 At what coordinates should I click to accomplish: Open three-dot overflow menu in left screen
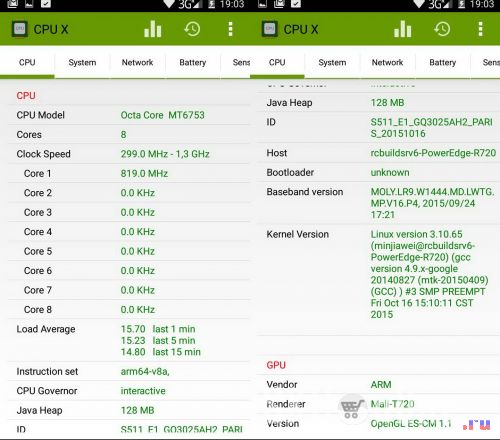tap(230, 29)
